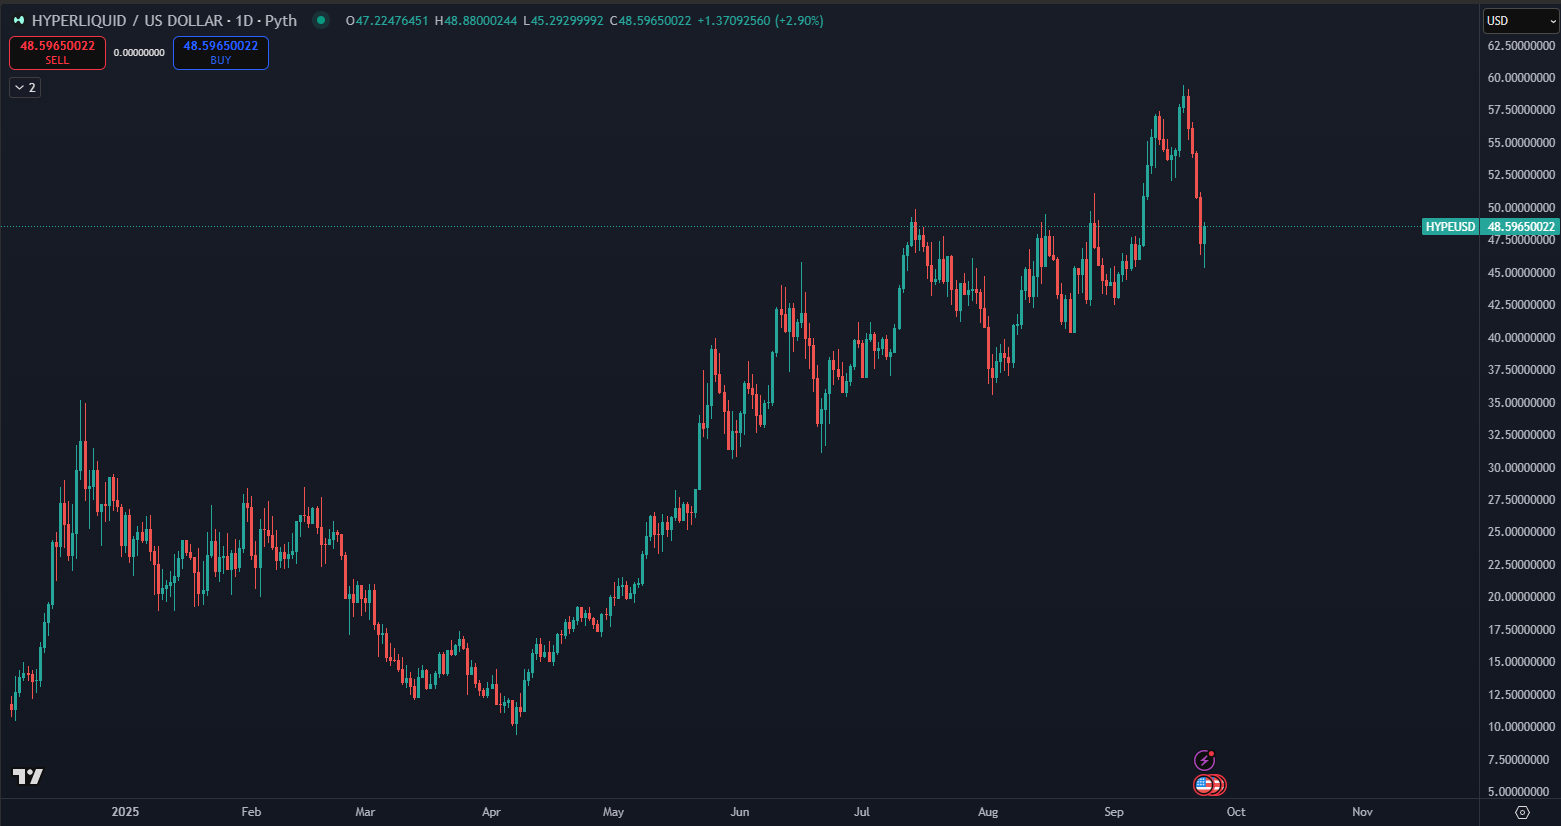
Task: Click the Oct label on time axis
Action: (1236, 812)
